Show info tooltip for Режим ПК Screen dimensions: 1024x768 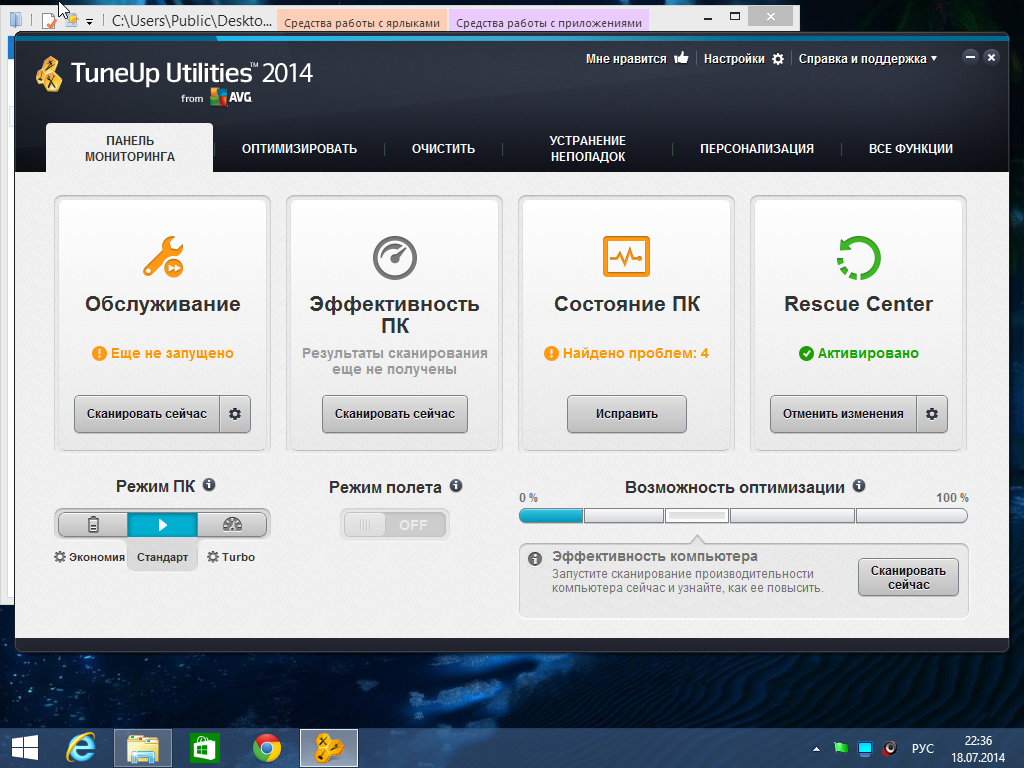(209, 485)
